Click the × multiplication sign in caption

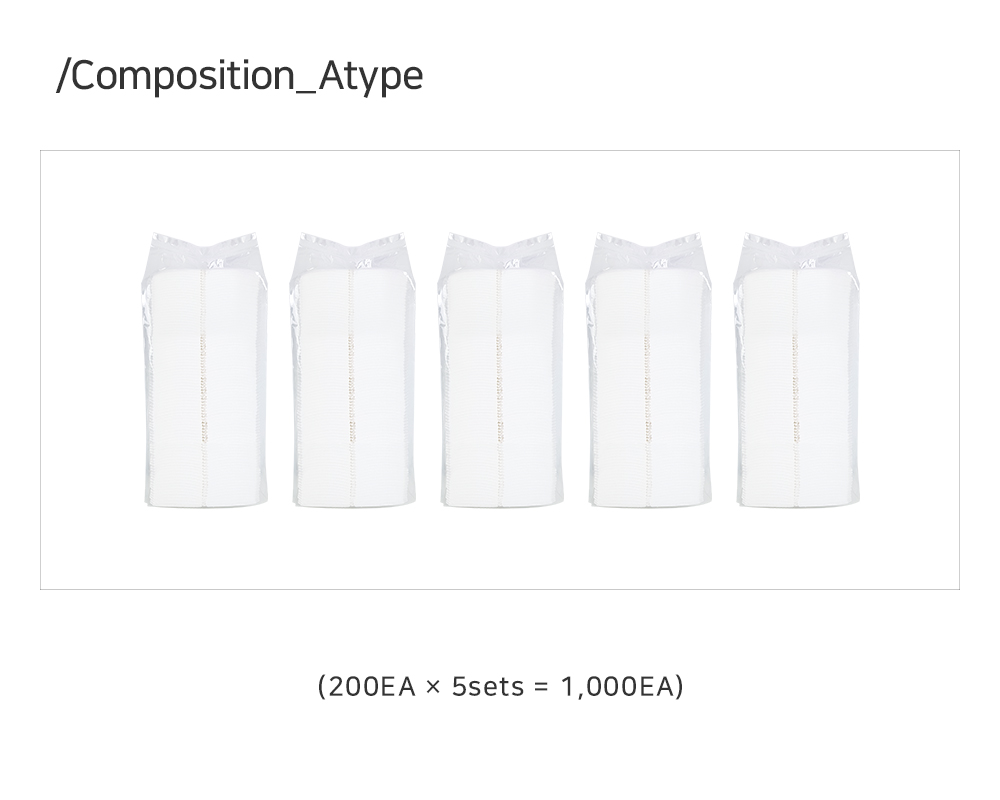(x=434, y=688)
